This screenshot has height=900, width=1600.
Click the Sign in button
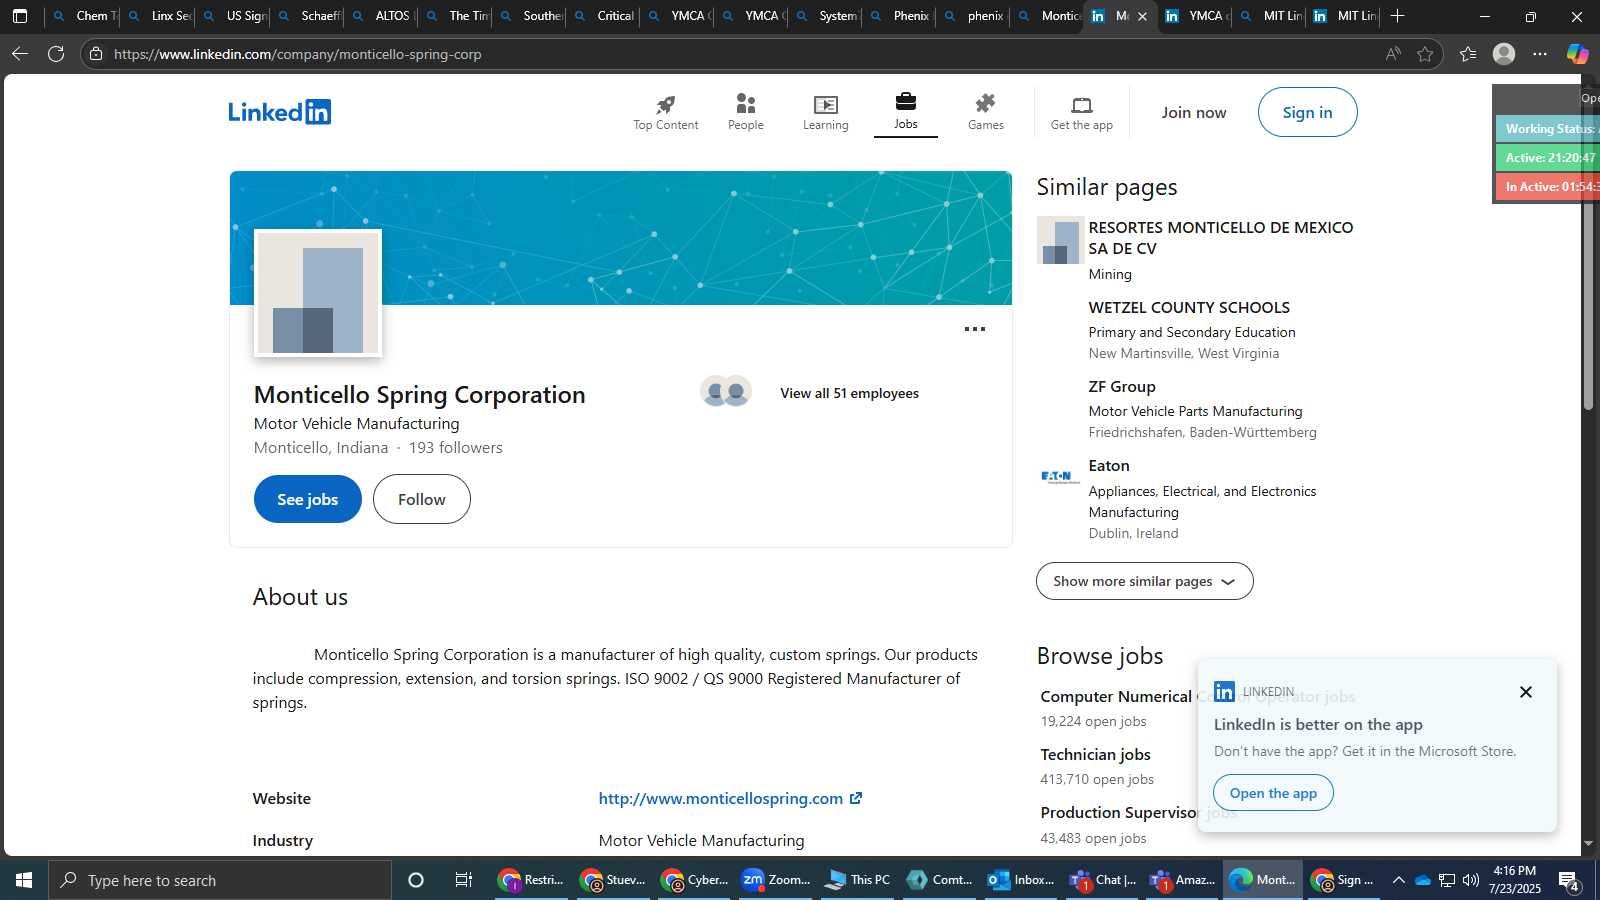coord(1307,112)
